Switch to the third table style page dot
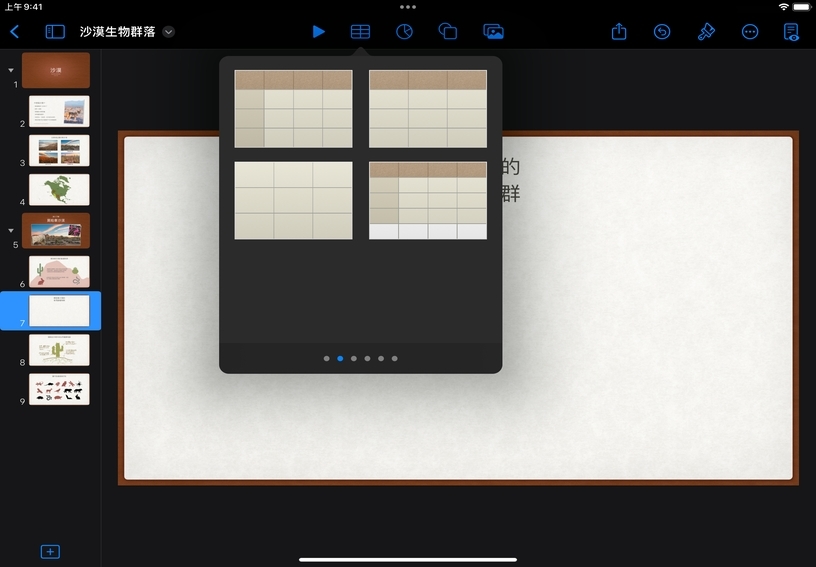 coord(354,358)
